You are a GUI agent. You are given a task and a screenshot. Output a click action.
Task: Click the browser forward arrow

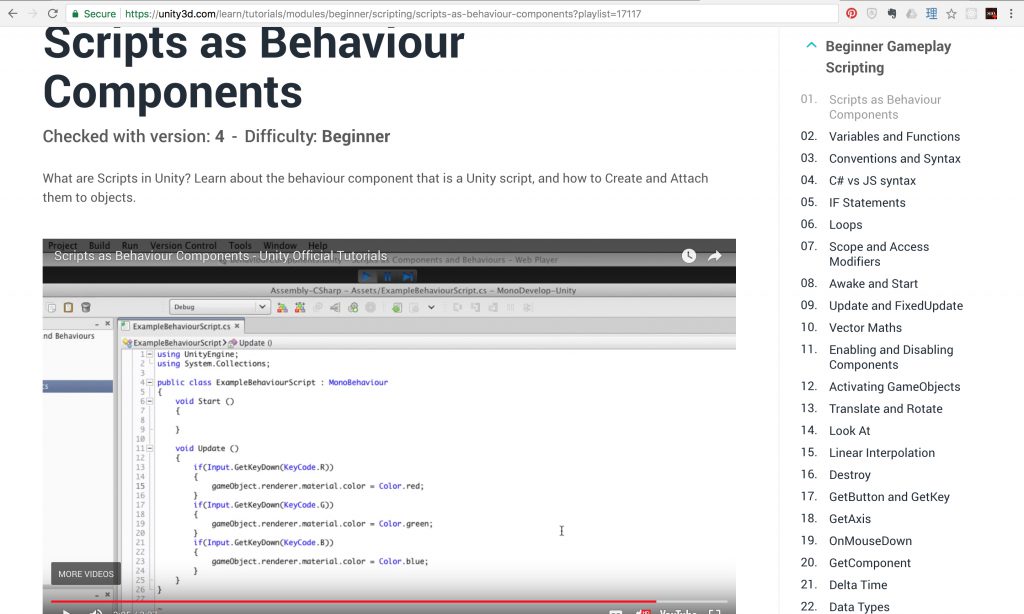click(x=33, y=13)
